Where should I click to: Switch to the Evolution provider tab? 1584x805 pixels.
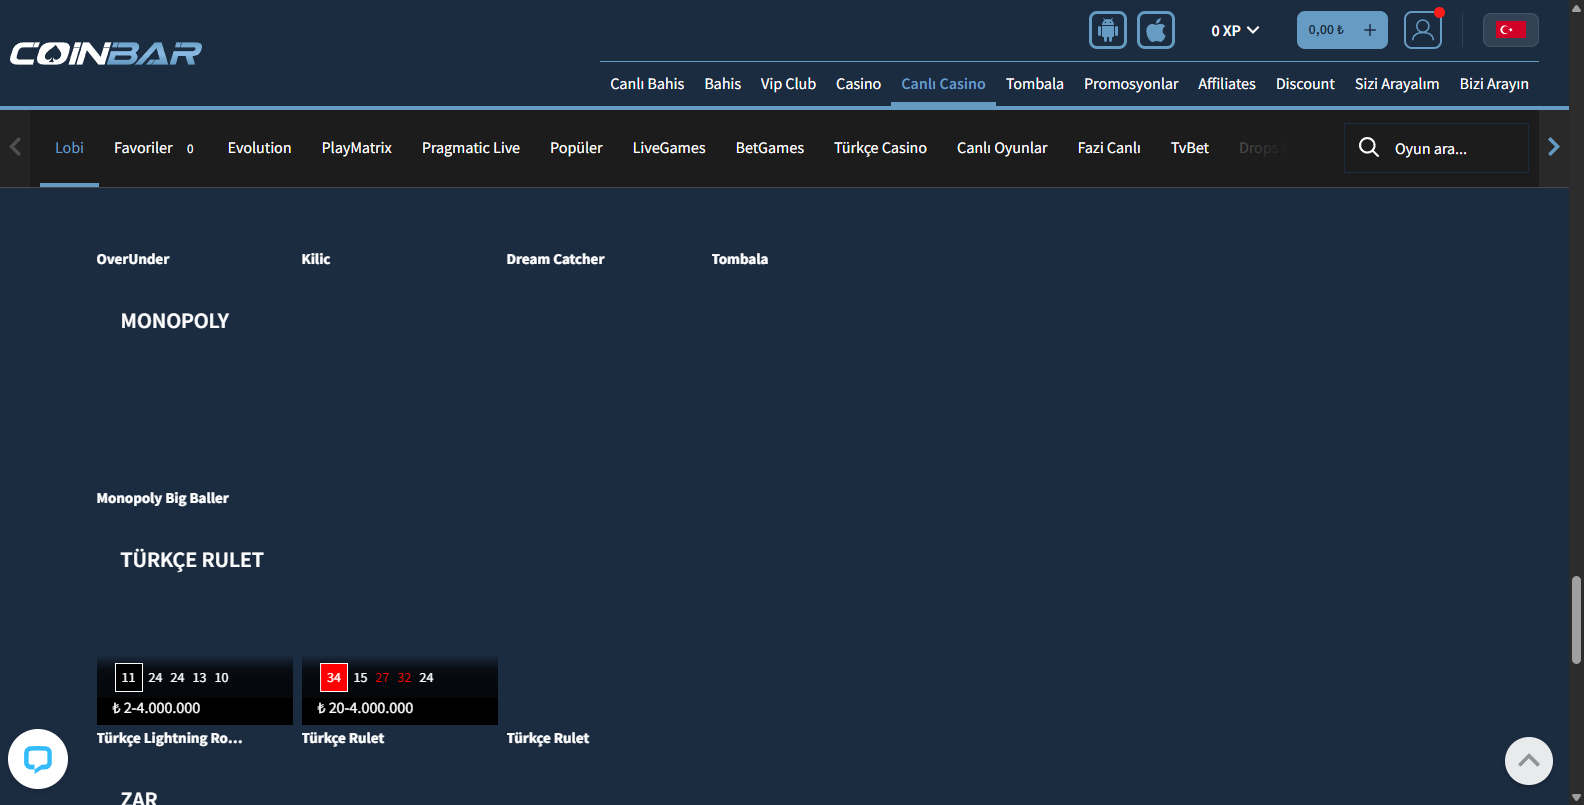[x=259, y=148]
